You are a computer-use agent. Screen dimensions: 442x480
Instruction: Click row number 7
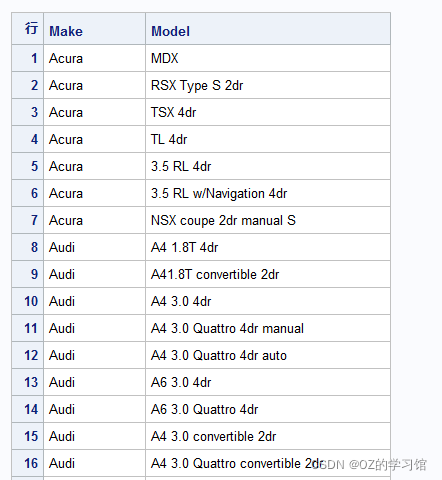click(27, 220)
